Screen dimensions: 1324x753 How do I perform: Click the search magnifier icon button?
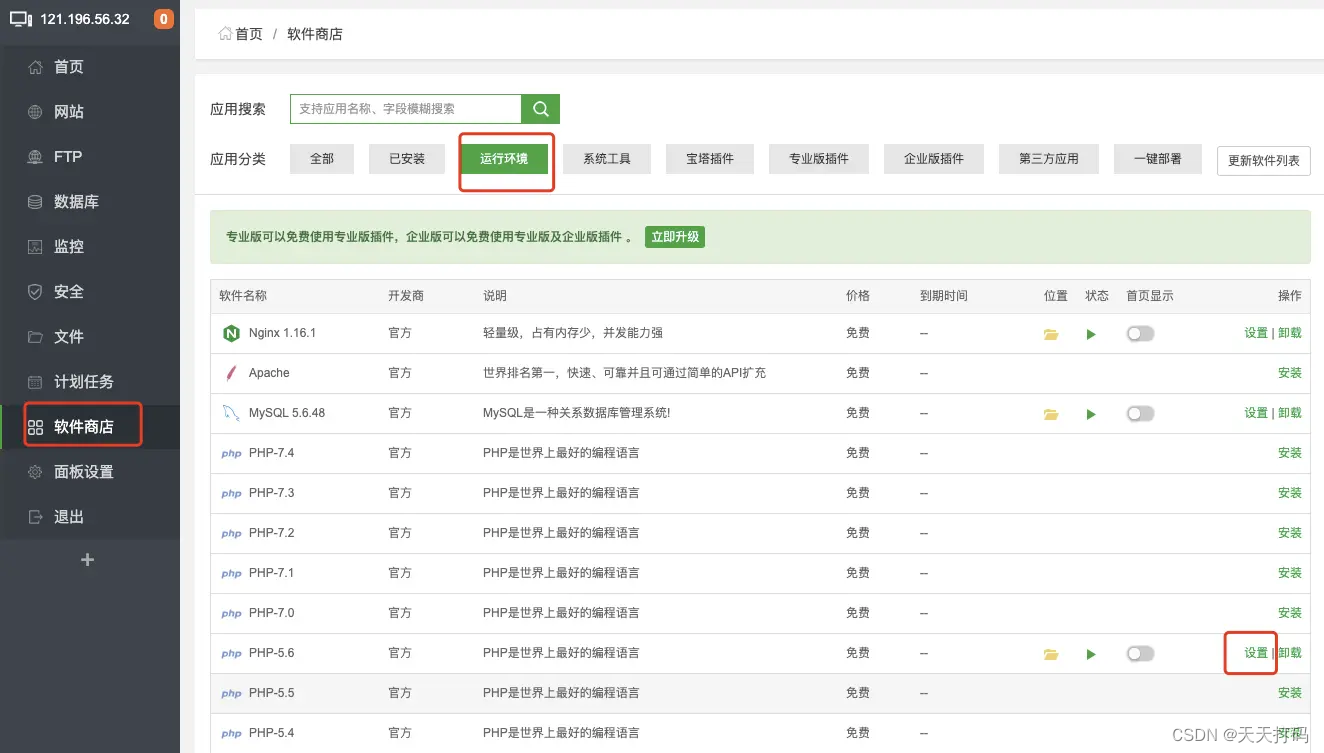coord(541,109)
